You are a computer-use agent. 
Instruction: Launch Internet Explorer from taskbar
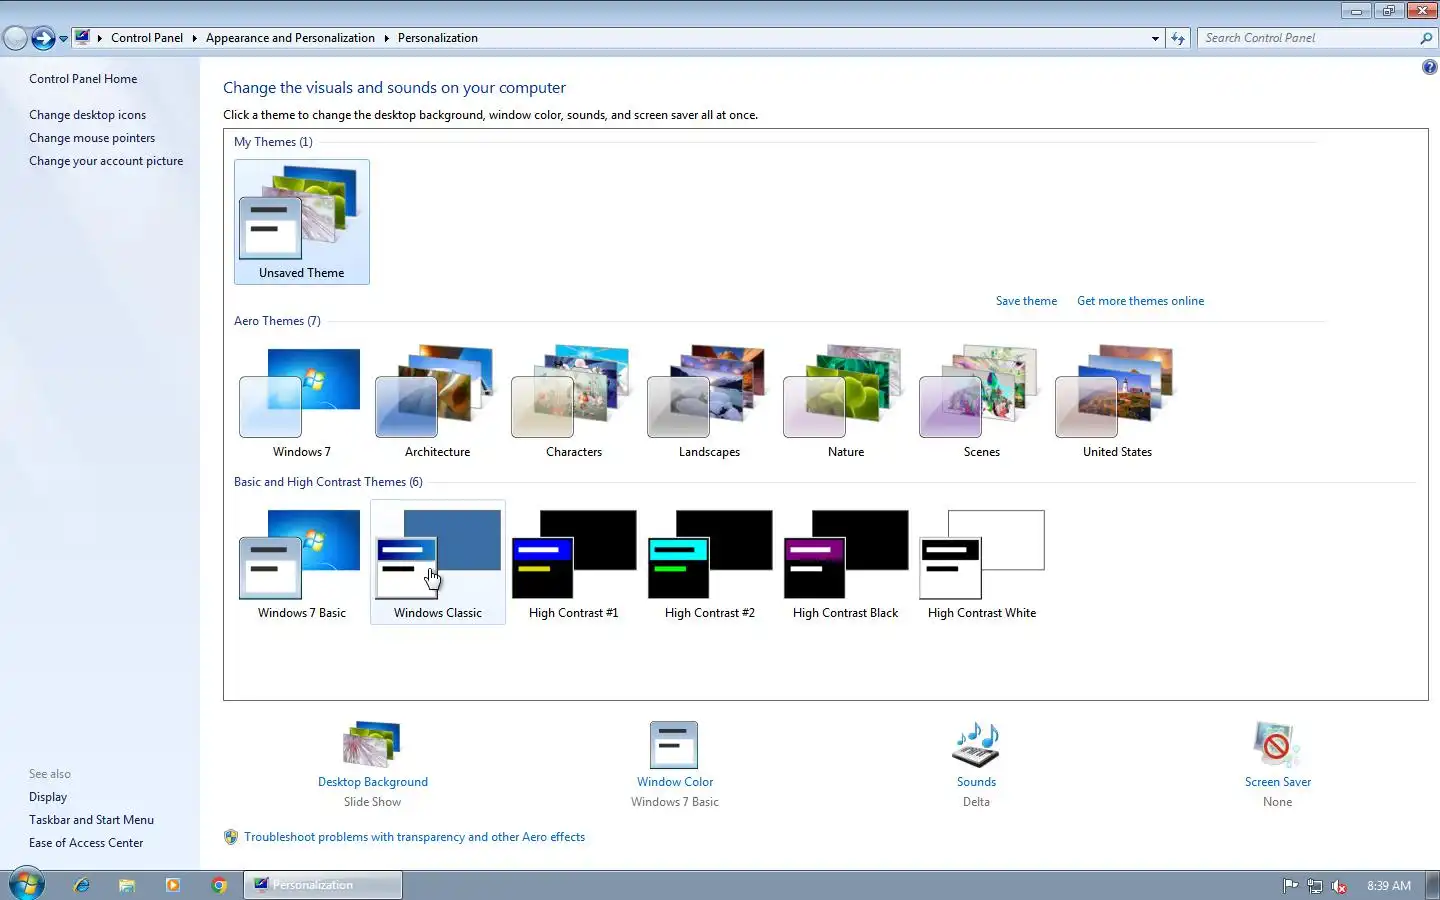(x=82, y=885)
